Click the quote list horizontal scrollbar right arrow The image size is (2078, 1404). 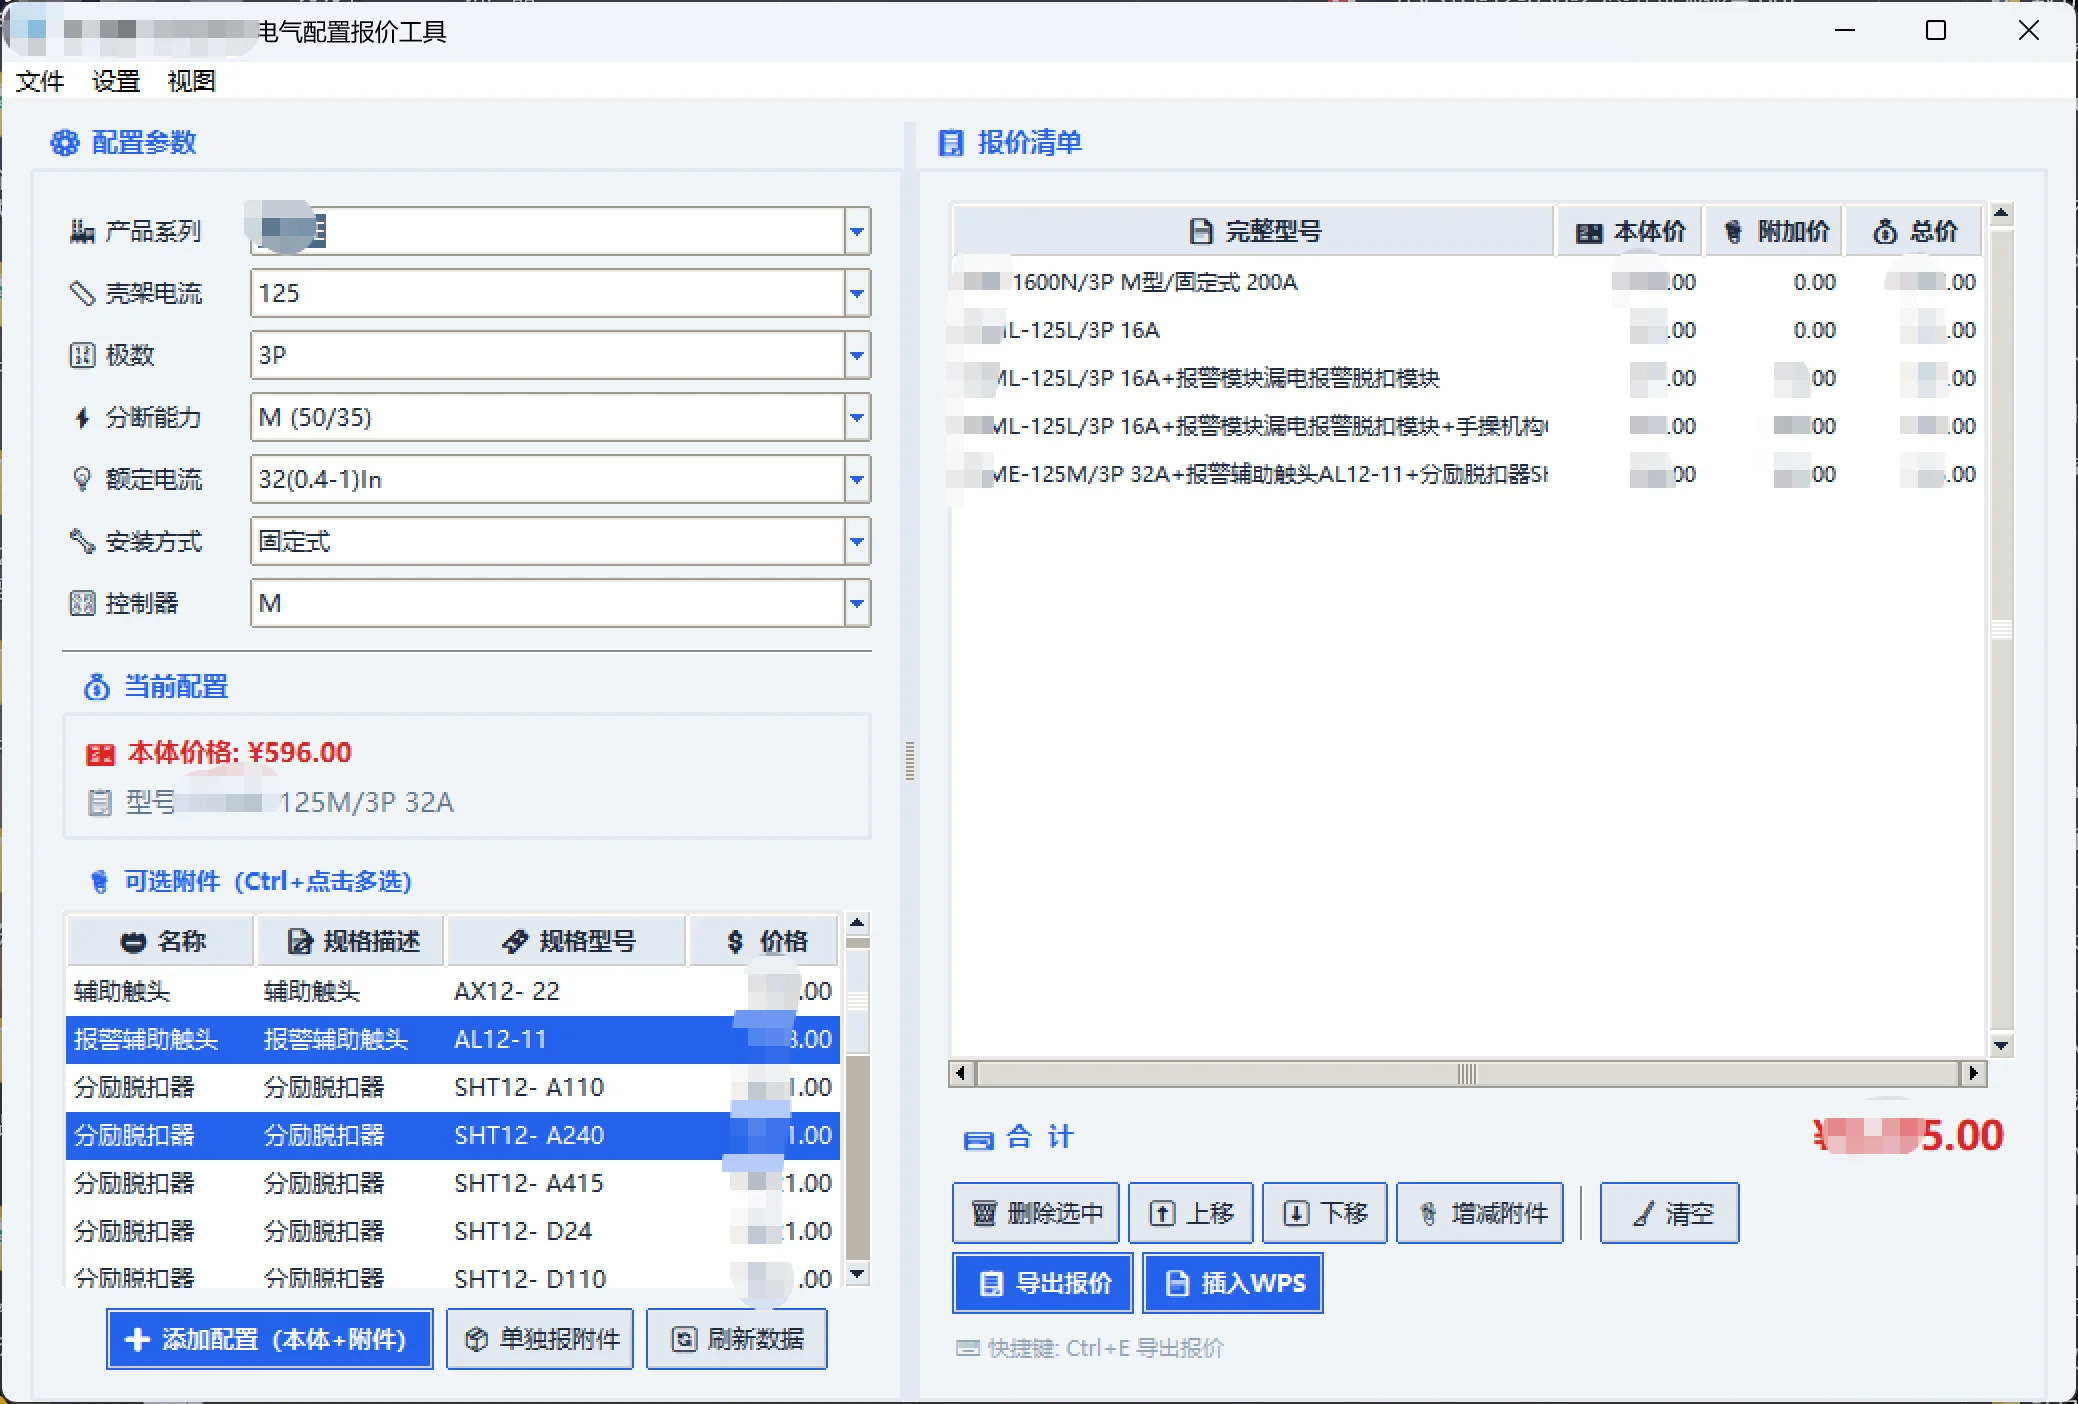click(1973, 1073)
